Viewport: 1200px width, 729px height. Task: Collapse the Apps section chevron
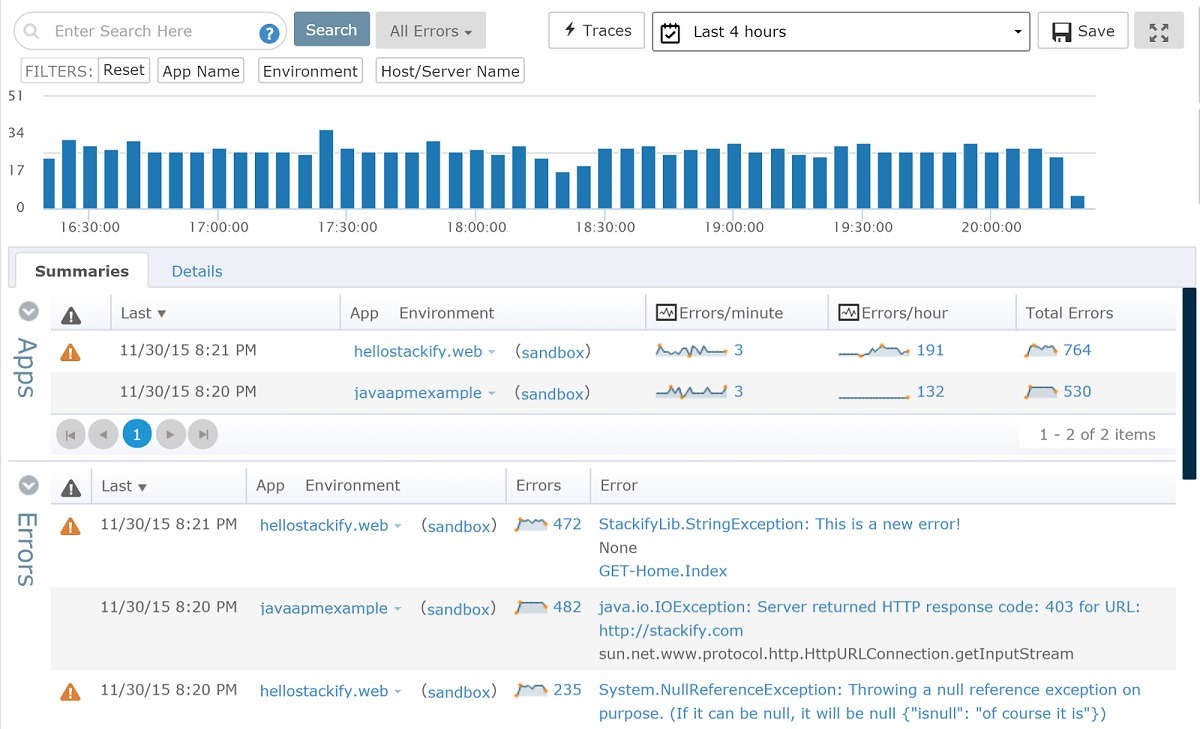tap(29, 312)
